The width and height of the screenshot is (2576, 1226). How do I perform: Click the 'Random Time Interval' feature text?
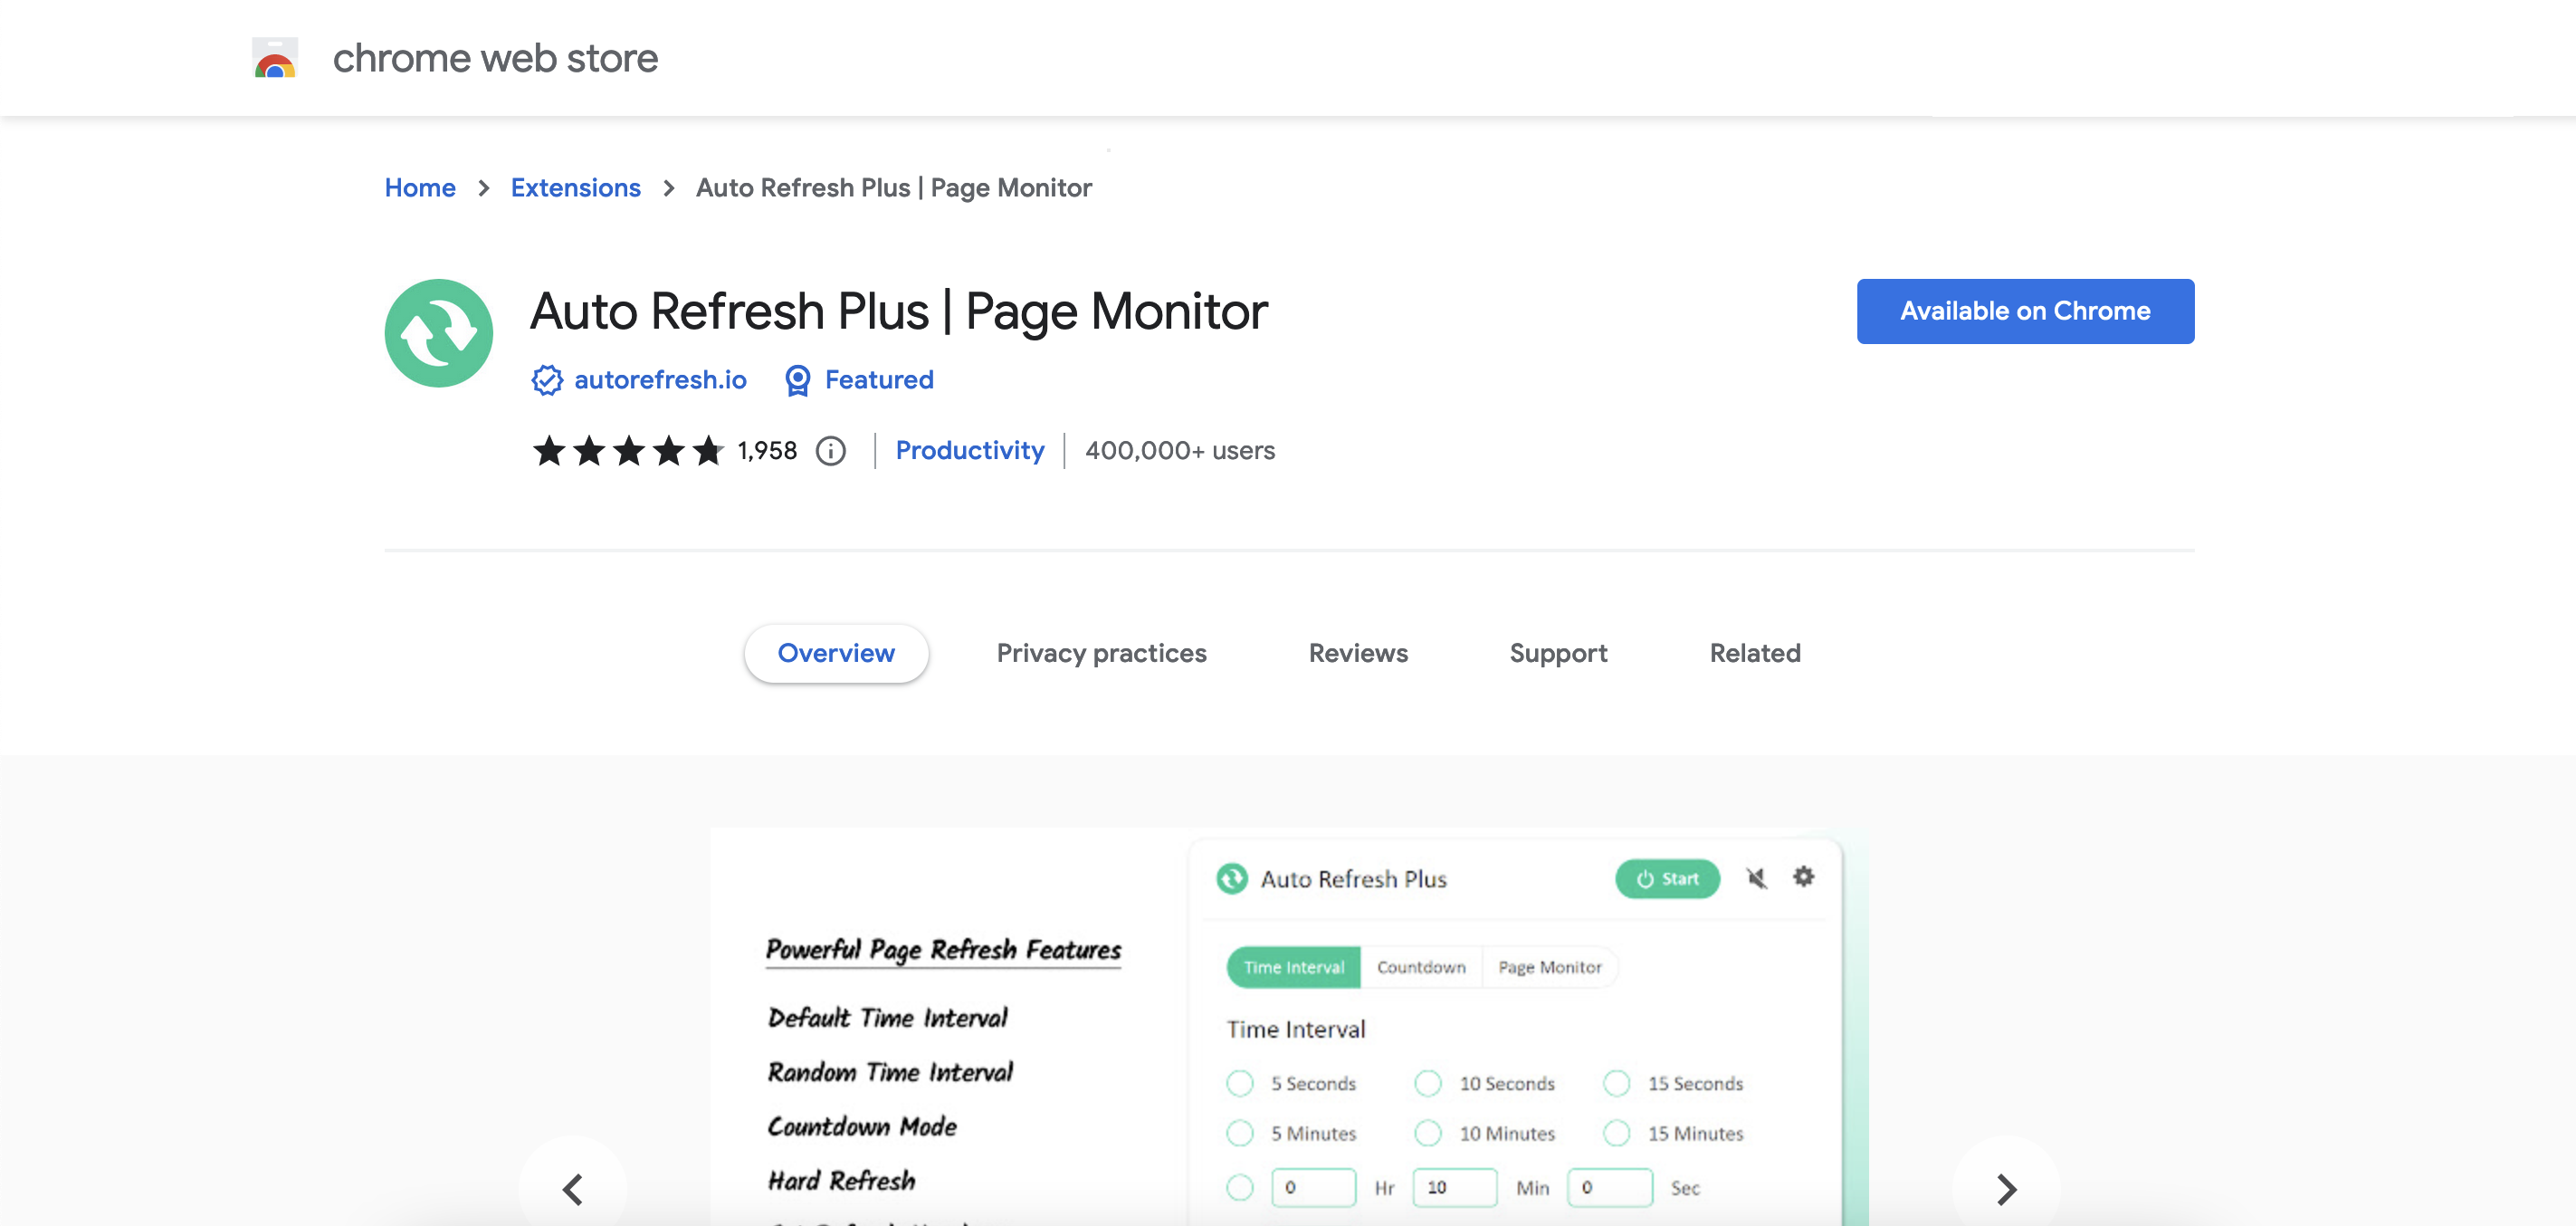(x=890, y=1072)
